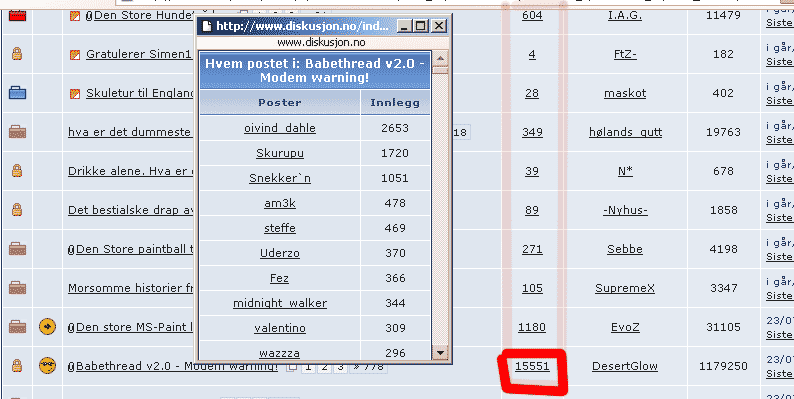Screen dimensions: 794x399
Task: Click the poll icon before Den Store Hunde thread
Action: point(75,15)
